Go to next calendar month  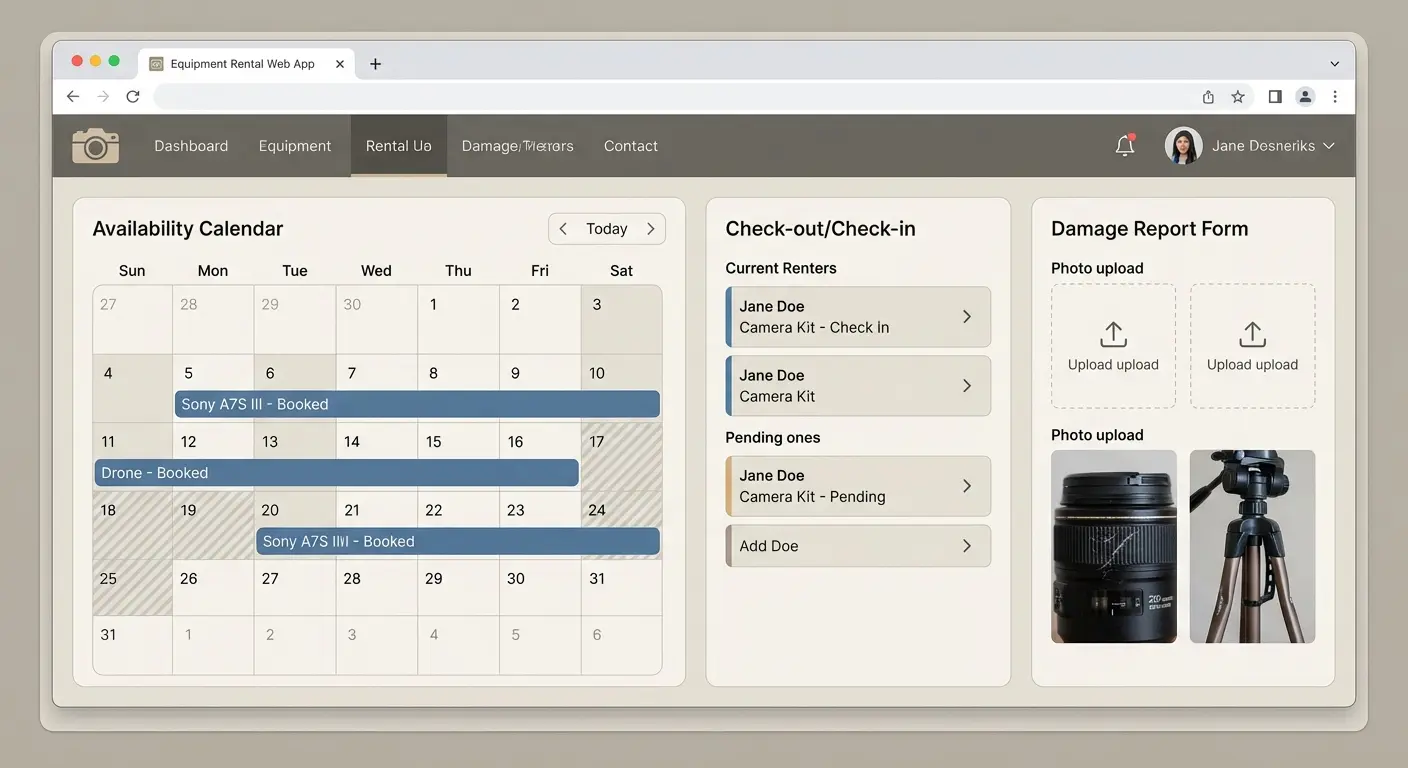pos(650,229)
